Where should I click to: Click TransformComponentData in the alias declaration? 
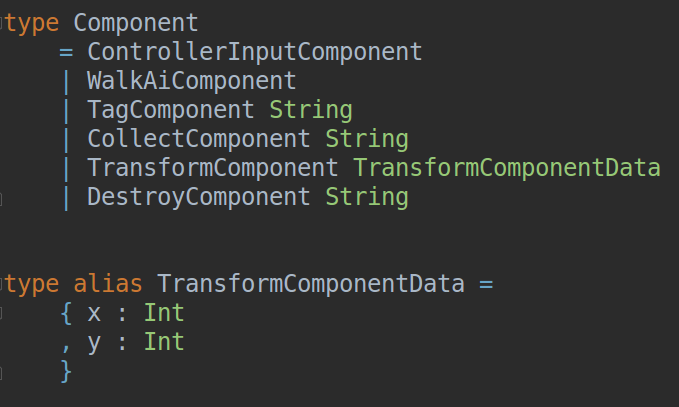coord(311,284)
